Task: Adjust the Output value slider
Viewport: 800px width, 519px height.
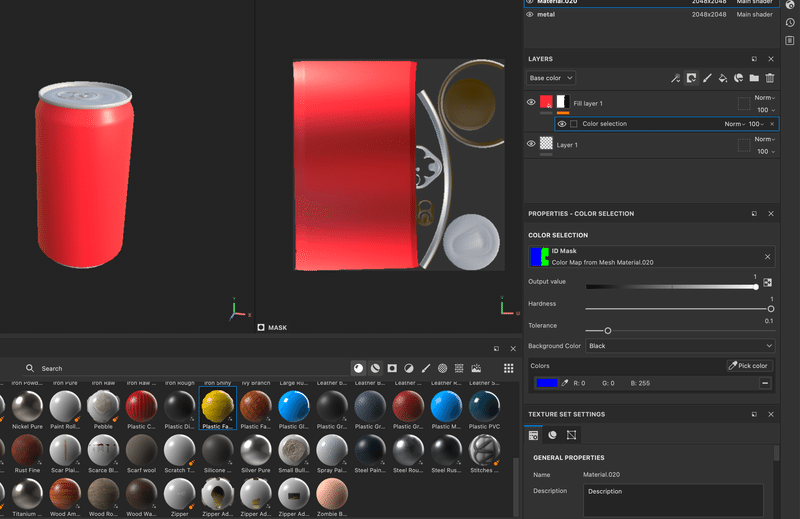Action: (x=672, y=287)
